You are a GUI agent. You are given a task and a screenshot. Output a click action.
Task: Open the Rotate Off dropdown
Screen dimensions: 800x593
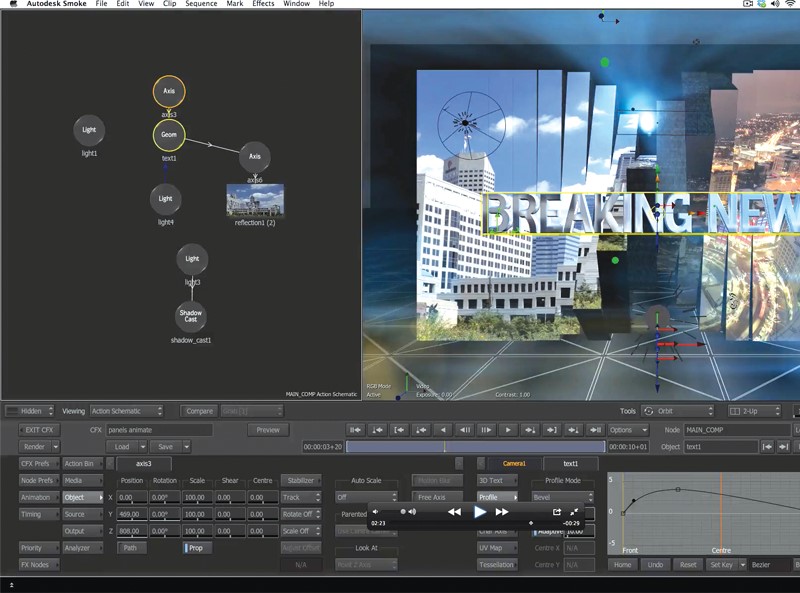(301, 514)
